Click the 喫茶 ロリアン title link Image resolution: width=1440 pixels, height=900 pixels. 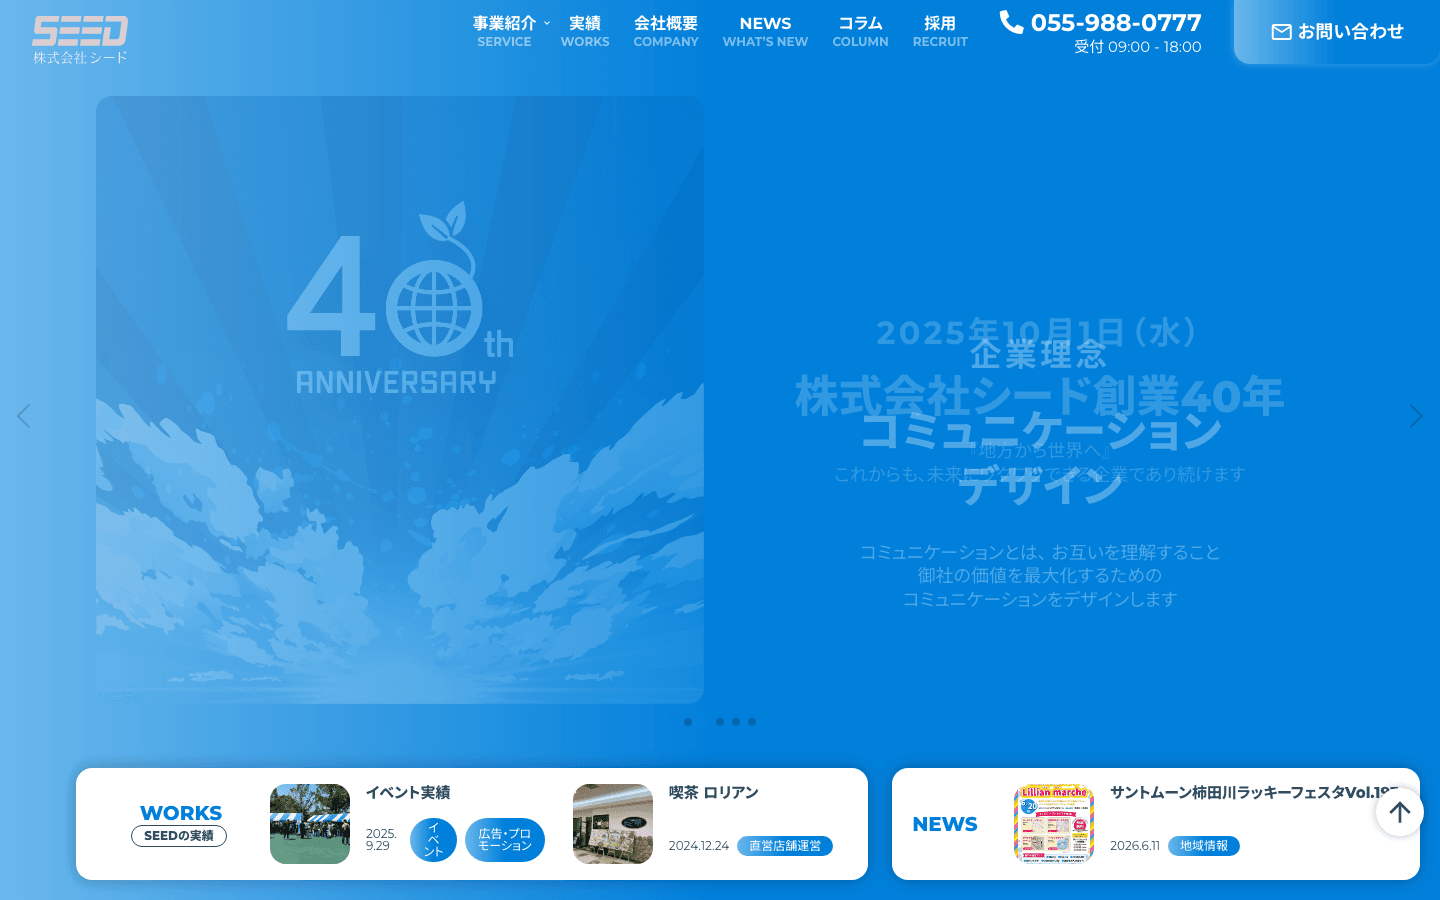(x=713, y=793)
